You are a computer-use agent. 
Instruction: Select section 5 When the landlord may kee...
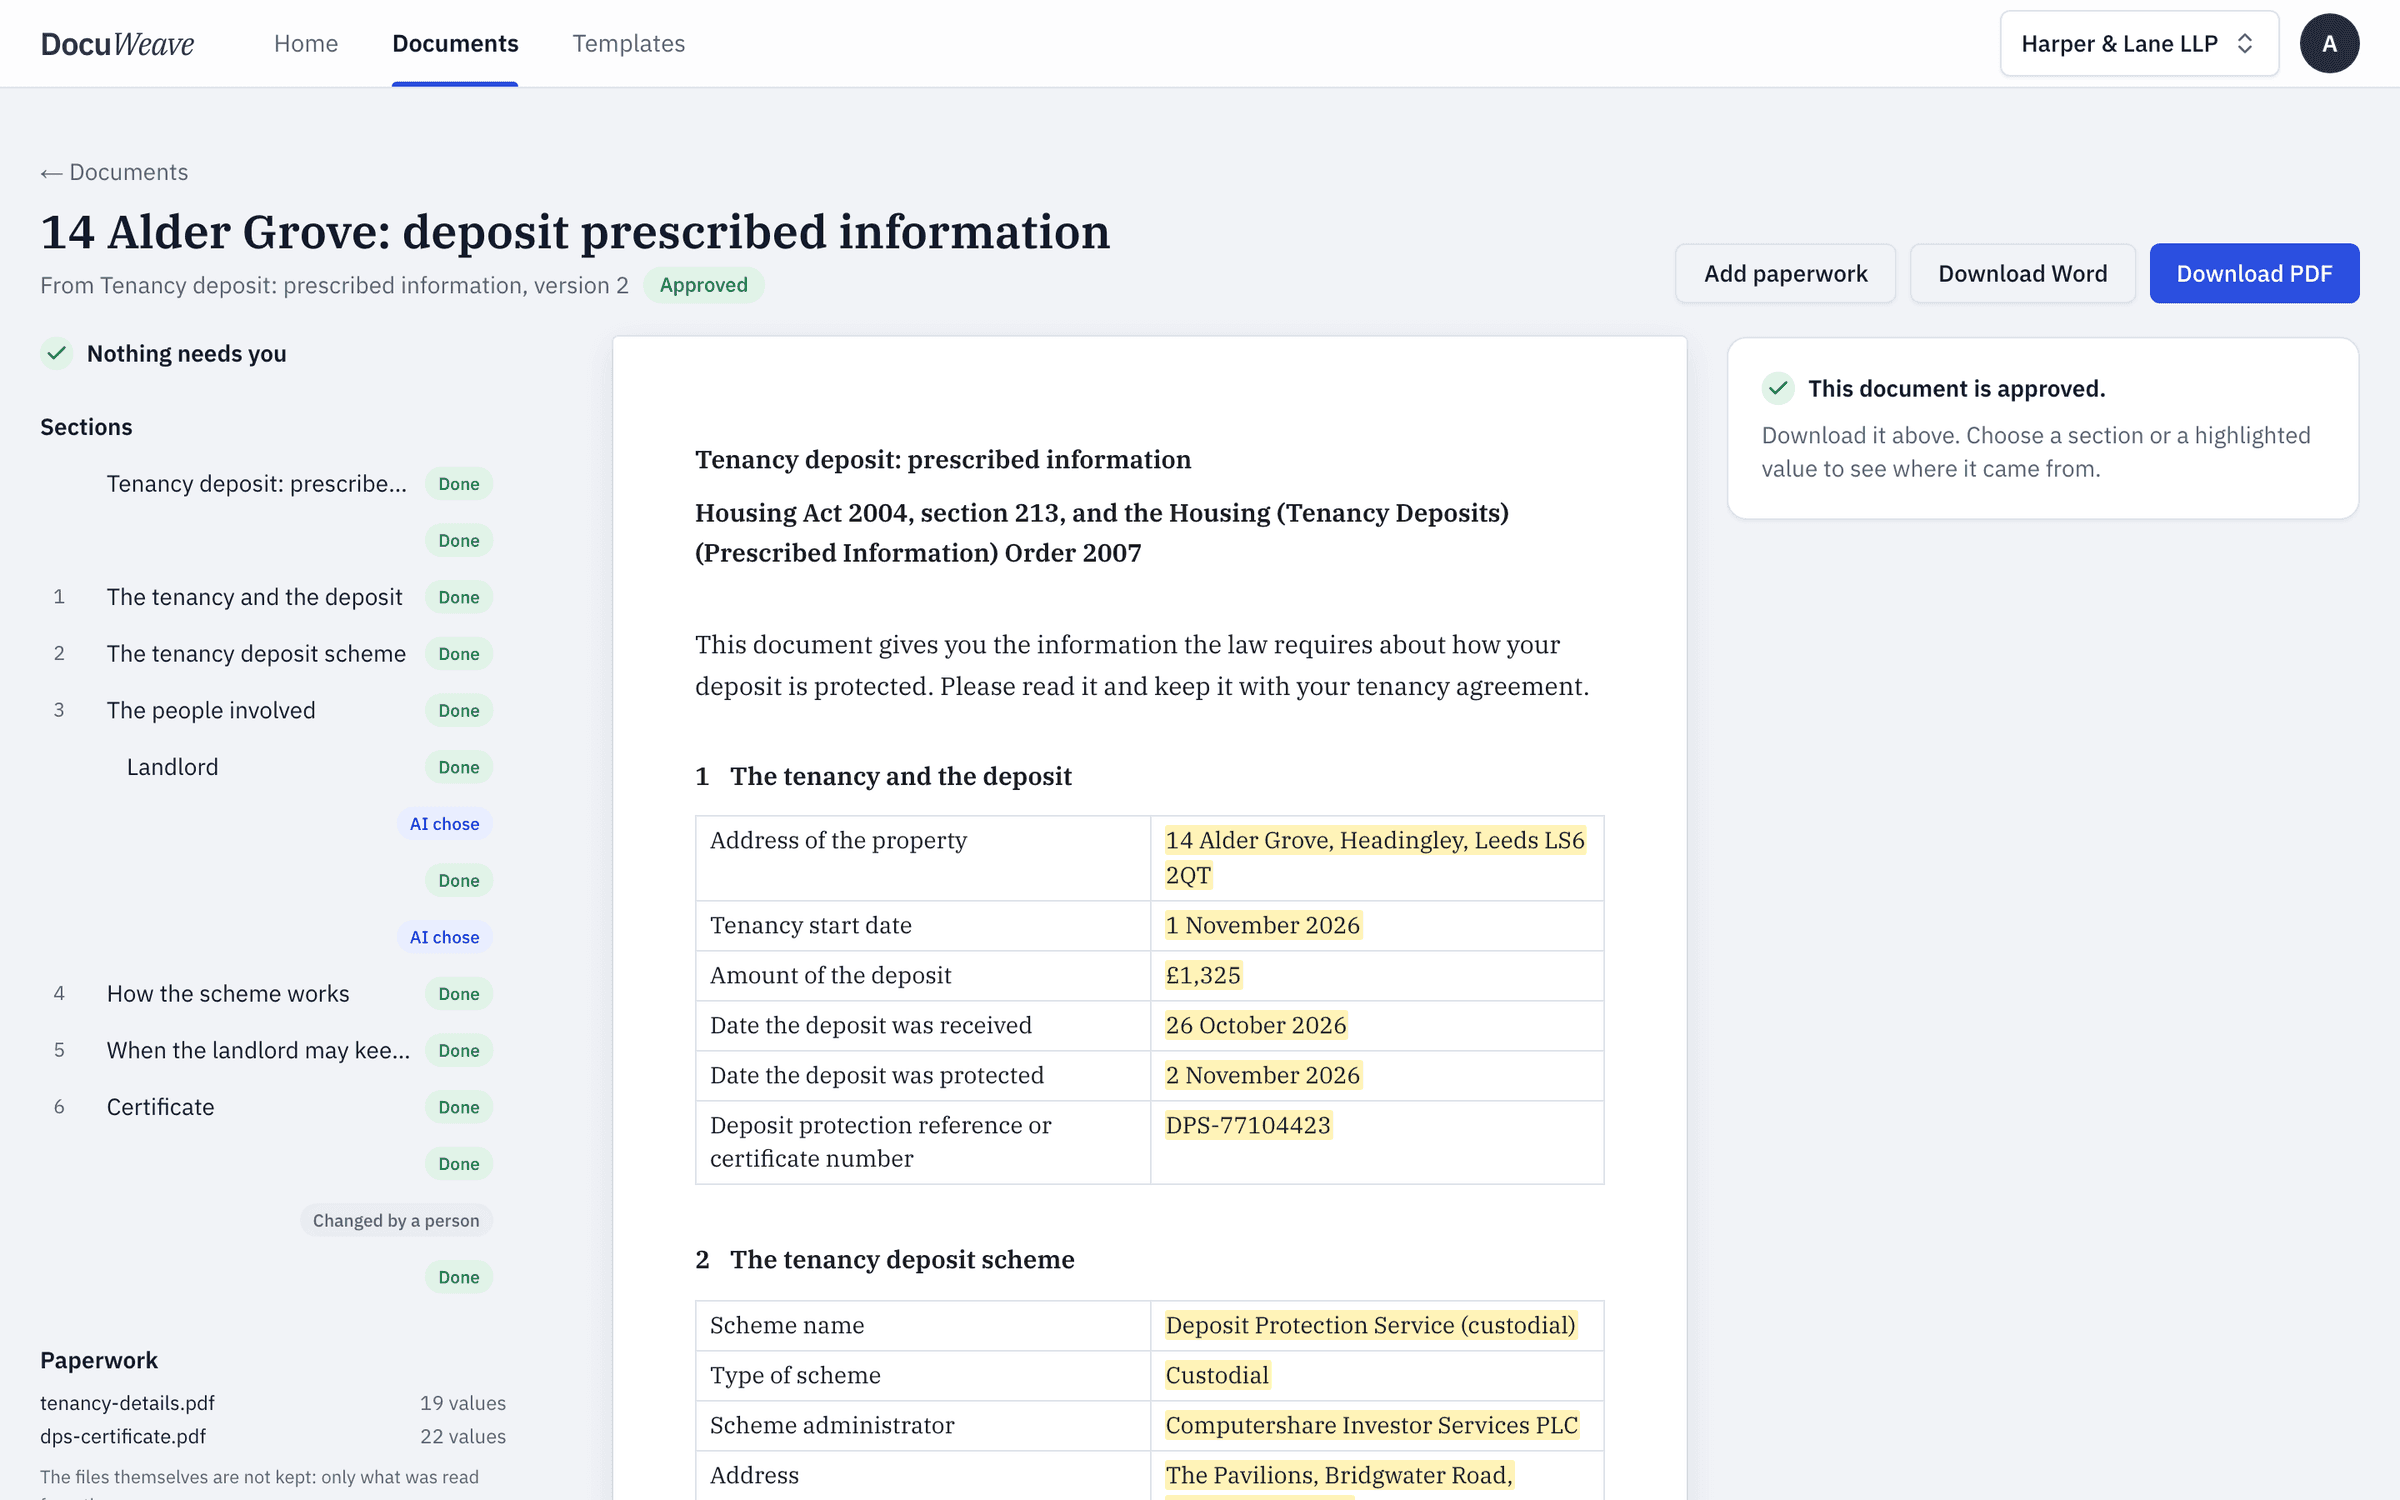tap(267, 1050)
